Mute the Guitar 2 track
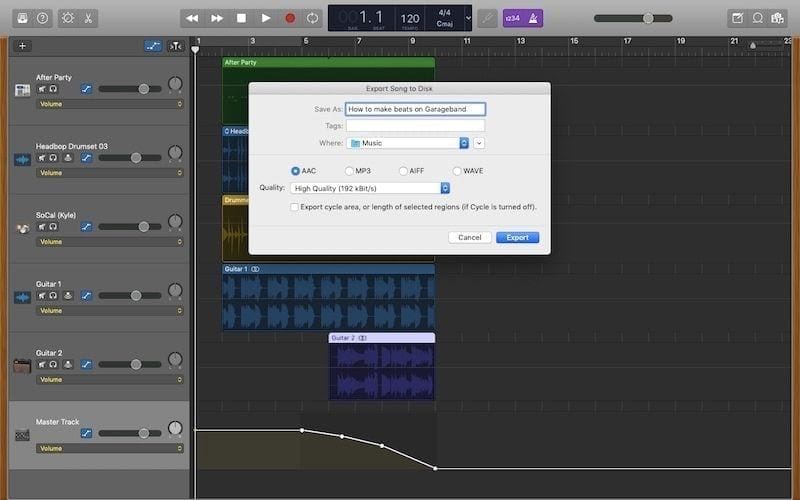Screen dimensions: 800x500 [42, 364]
